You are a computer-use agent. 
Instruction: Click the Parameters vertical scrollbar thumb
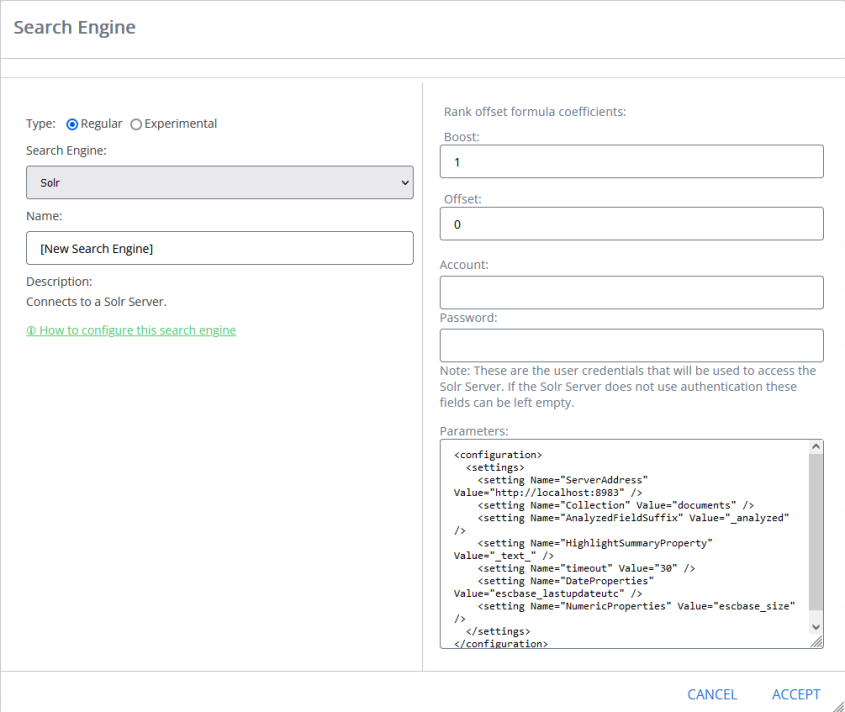(816, 532)
